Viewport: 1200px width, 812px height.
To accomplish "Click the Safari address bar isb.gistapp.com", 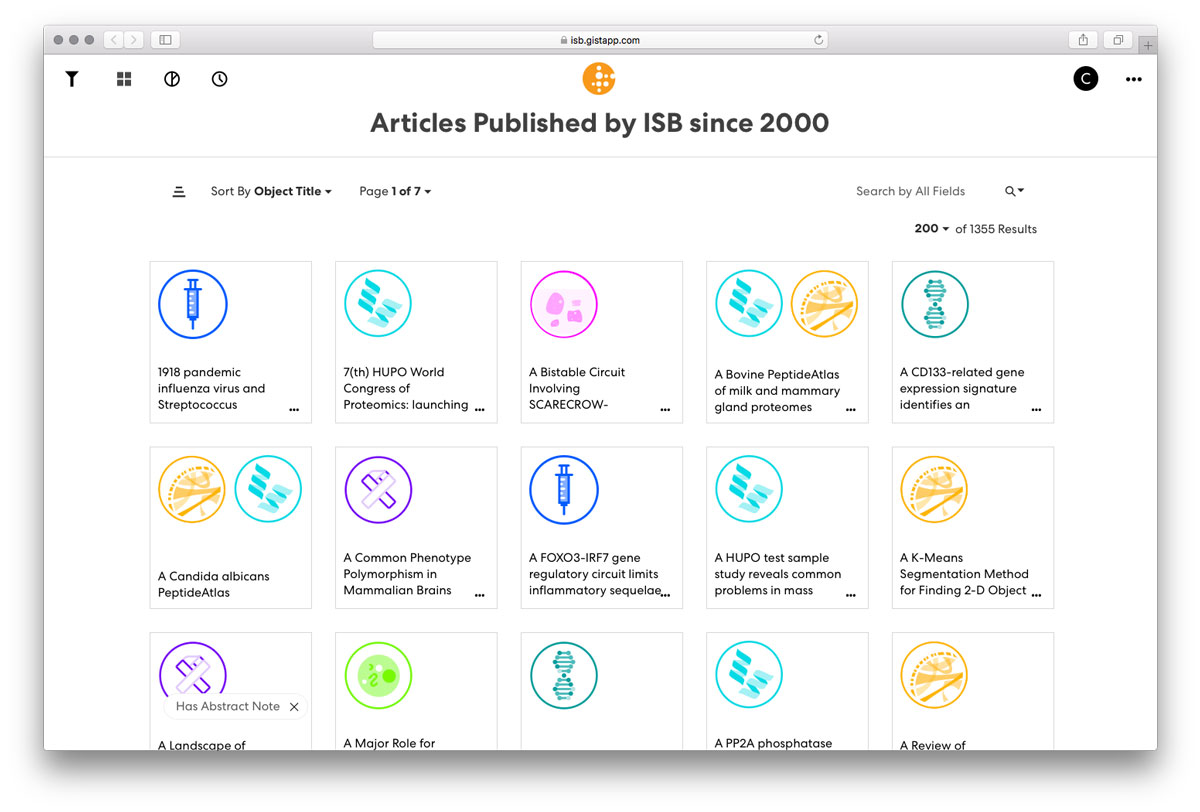I will (600, 40).
